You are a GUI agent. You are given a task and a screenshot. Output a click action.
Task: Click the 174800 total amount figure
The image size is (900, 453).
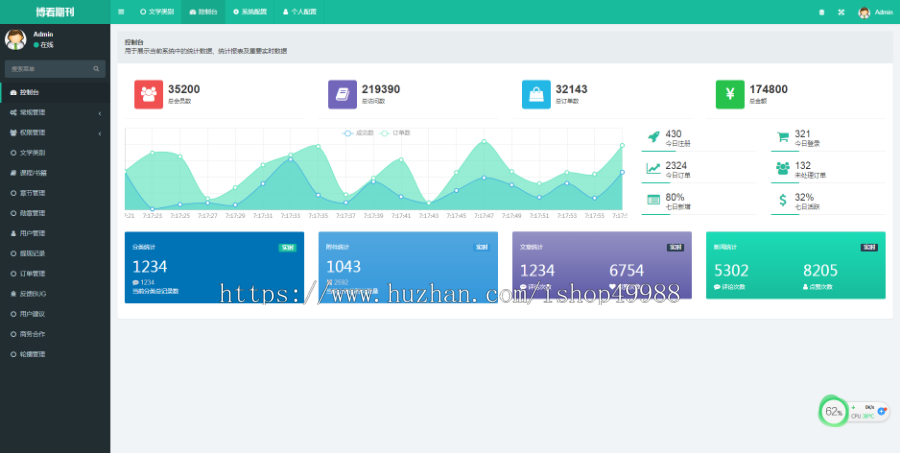pos(769,89)
